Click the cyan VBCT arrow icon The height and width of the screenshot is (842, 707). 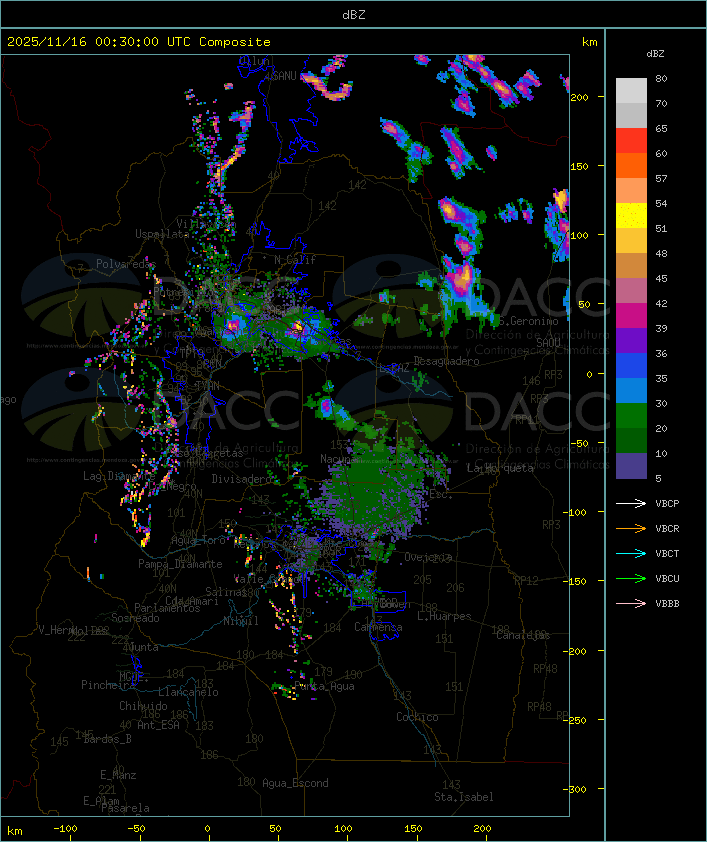(631, 553)
